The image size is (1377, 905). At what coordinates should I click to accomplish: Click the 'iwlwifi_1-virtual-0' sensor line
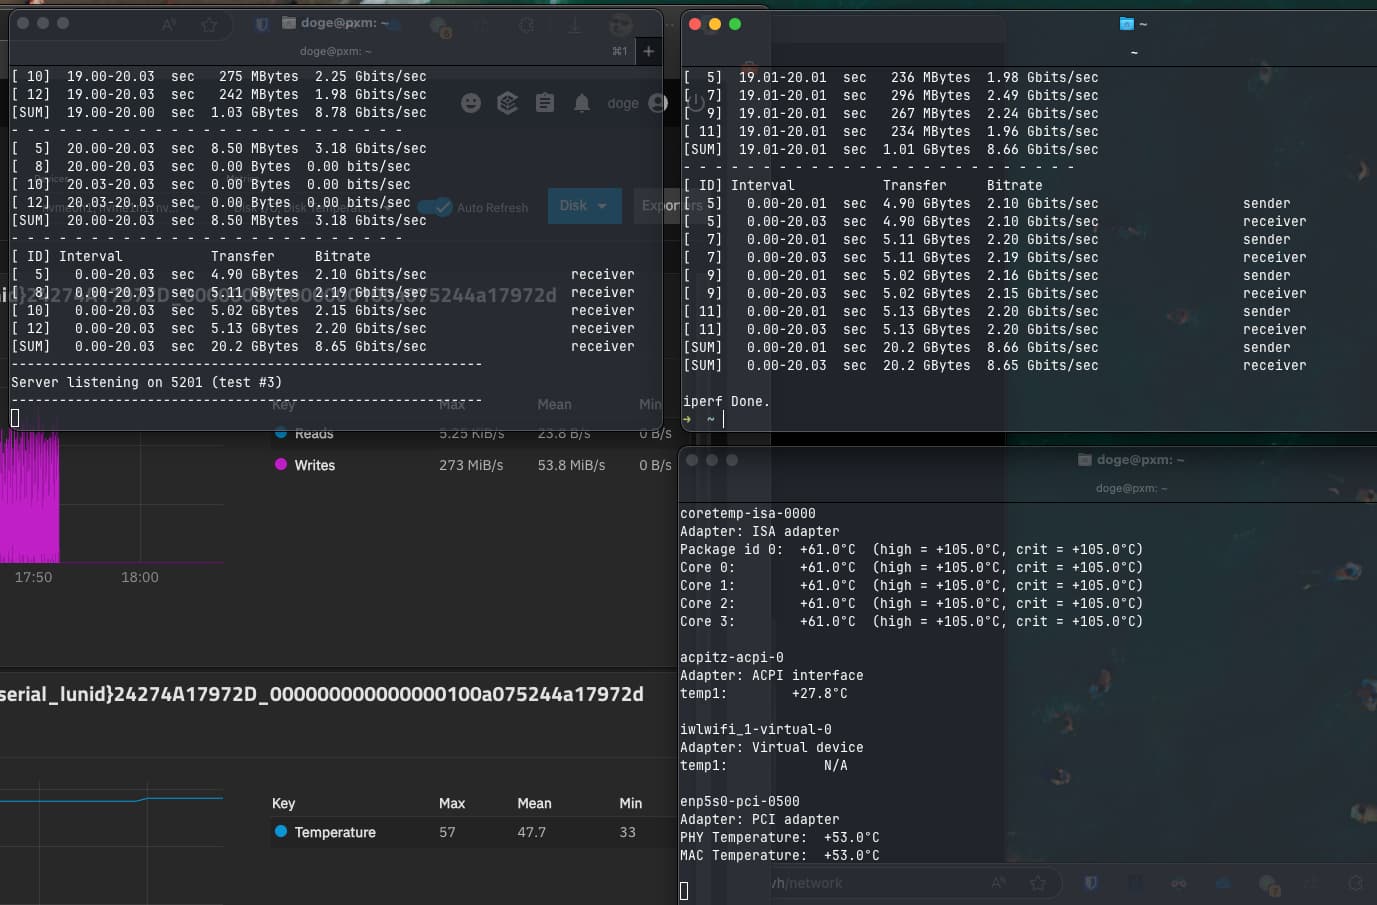(756, 729)
